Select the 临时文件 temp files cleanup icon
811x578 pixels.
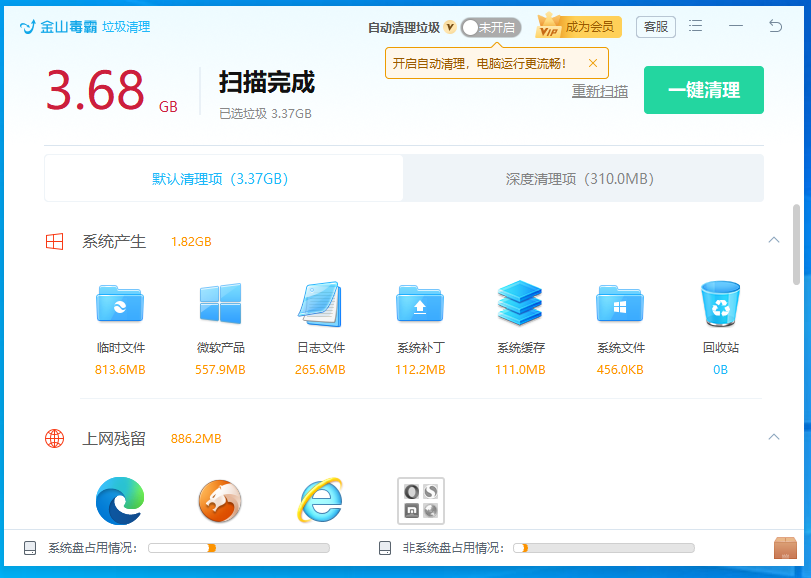119,307
